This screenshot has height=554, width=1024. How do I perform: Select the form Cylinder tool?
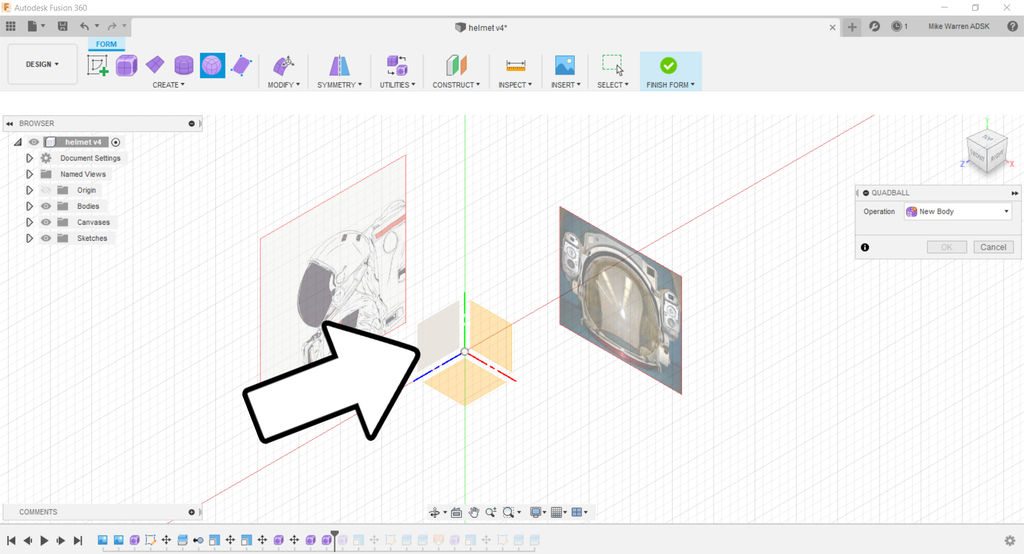(x=184, y=65)
